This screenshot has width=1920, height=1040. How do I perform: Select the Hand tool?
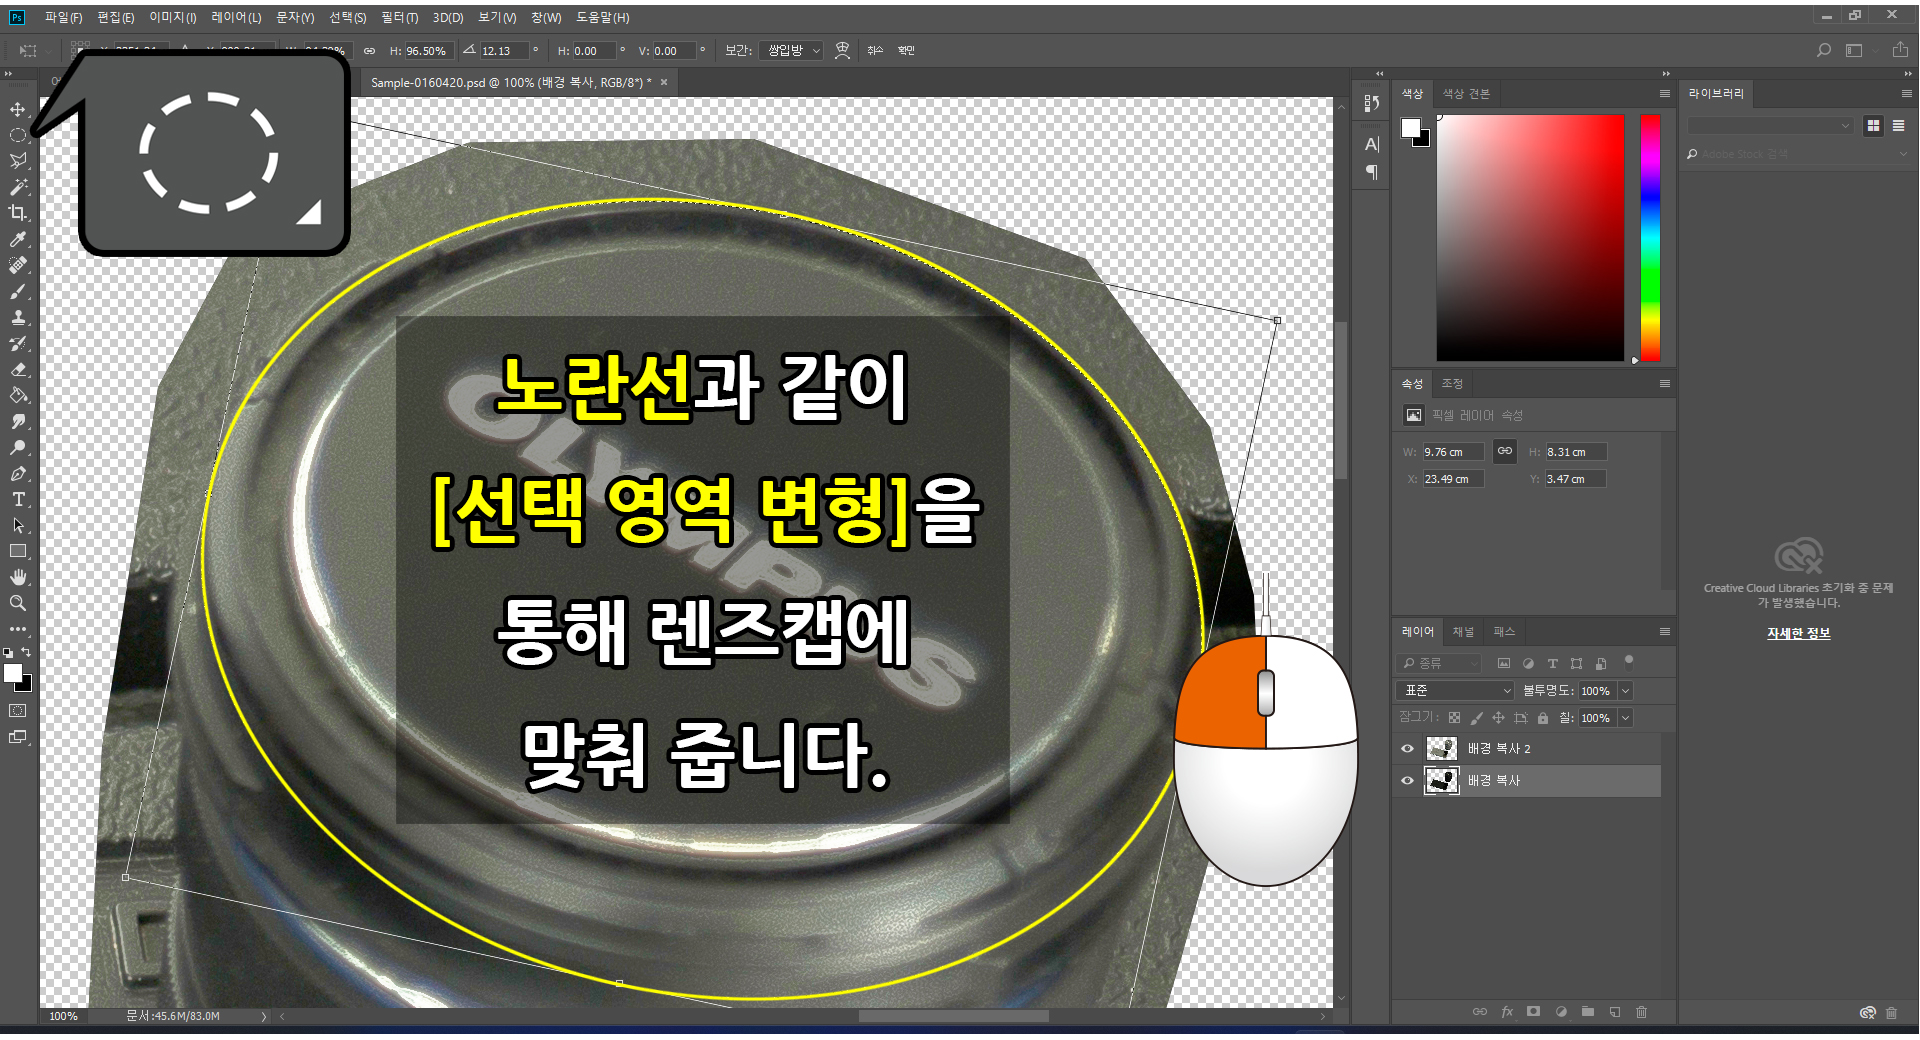click(18, 577)
